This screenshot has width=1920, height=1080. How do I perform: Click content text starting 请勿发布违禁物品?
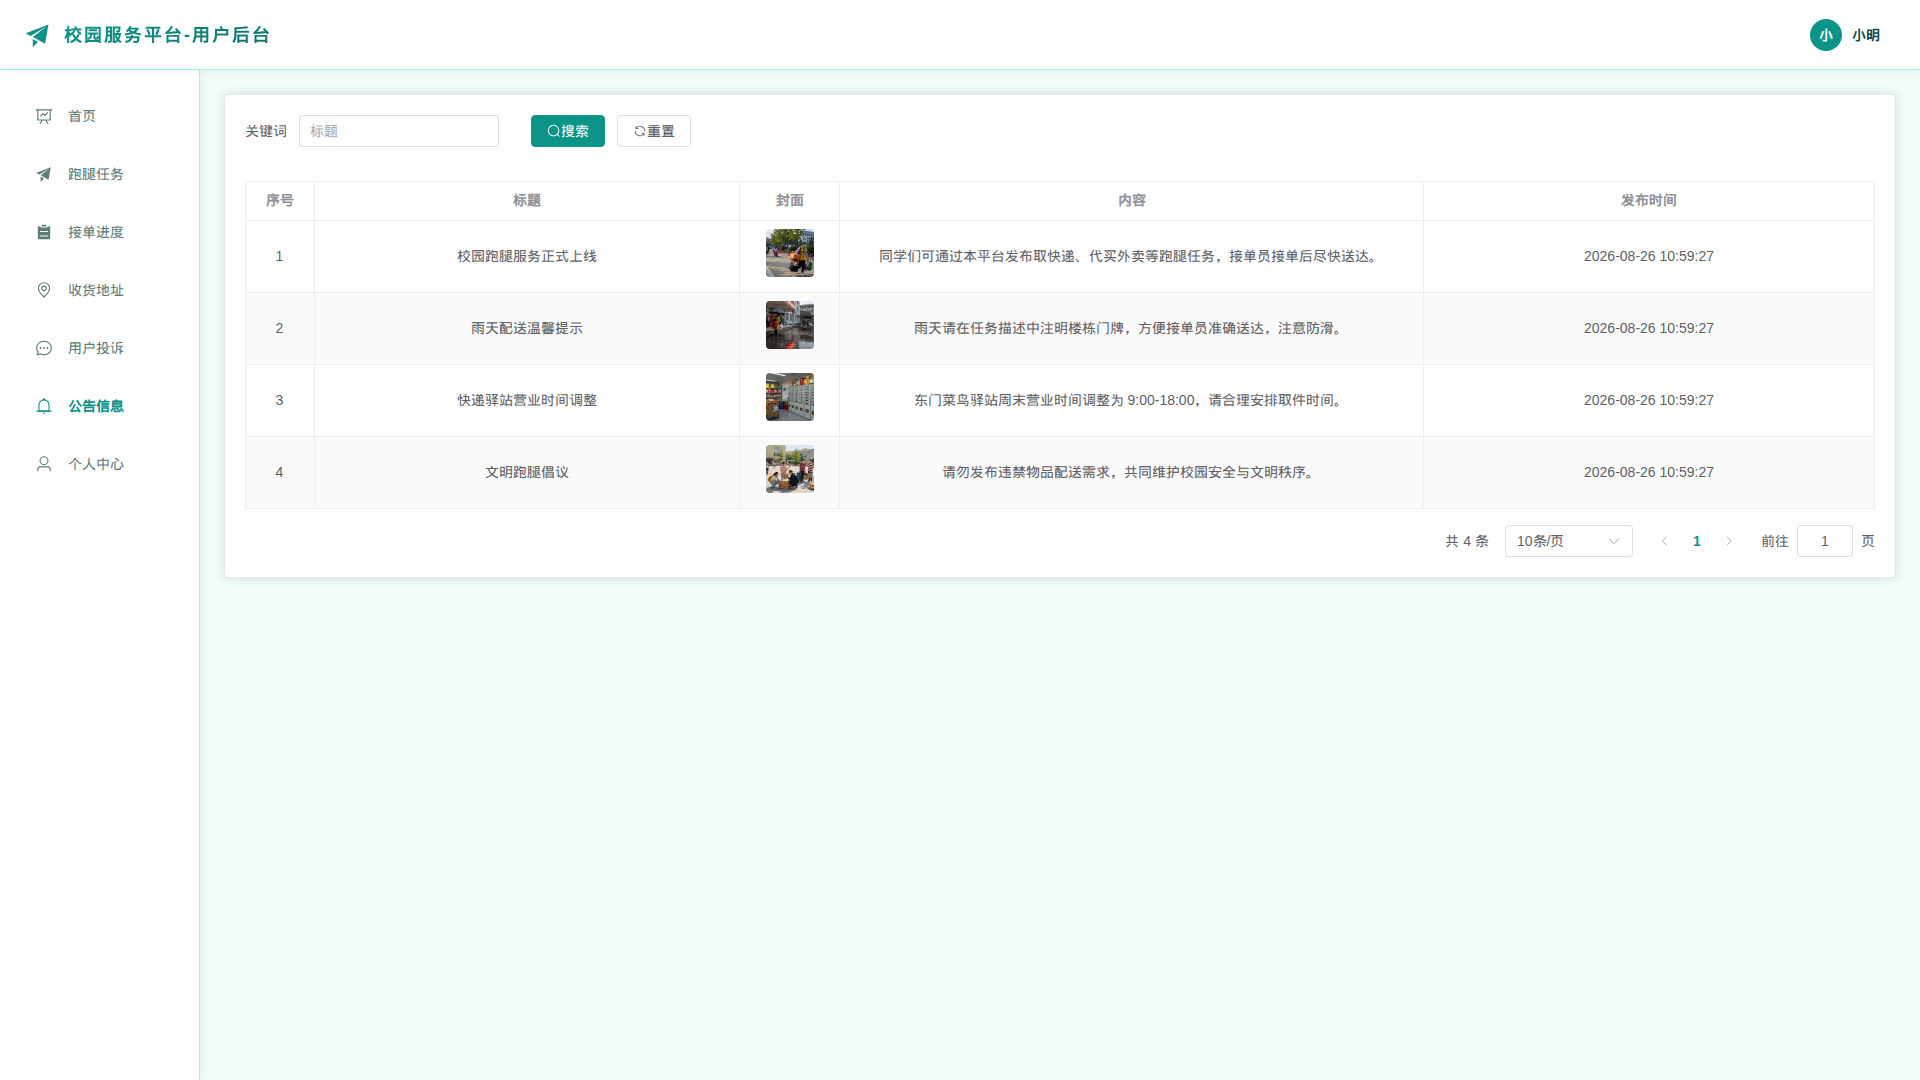coord(1131,472)
